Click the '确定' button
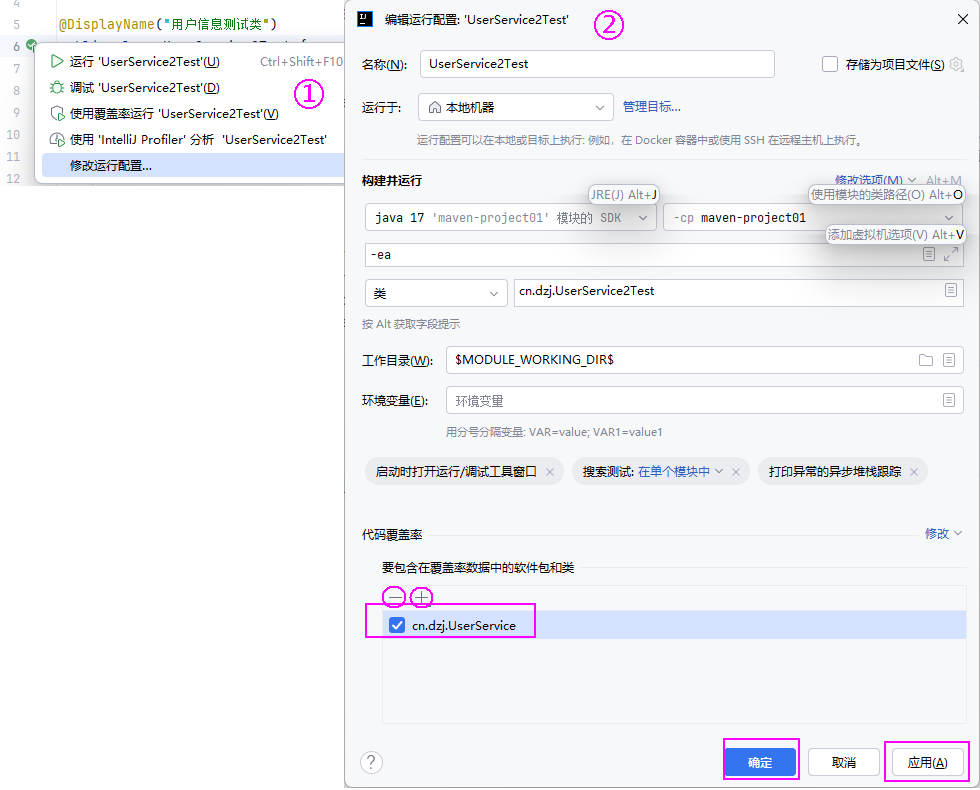This screenshot has width=980, height=790. coord(760,762)
